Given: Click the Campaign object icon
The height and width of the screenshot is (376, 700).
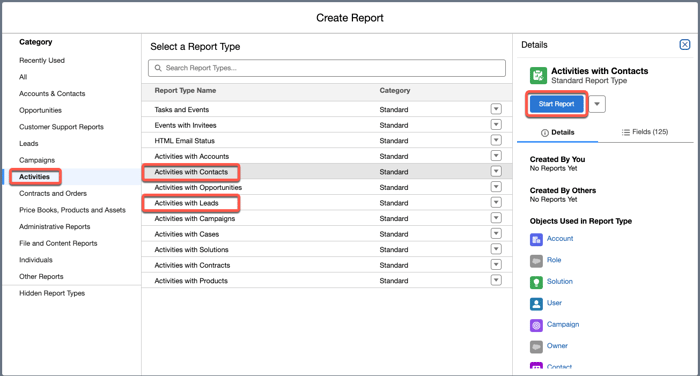Looking at the screenshot, I should [536, 325].
